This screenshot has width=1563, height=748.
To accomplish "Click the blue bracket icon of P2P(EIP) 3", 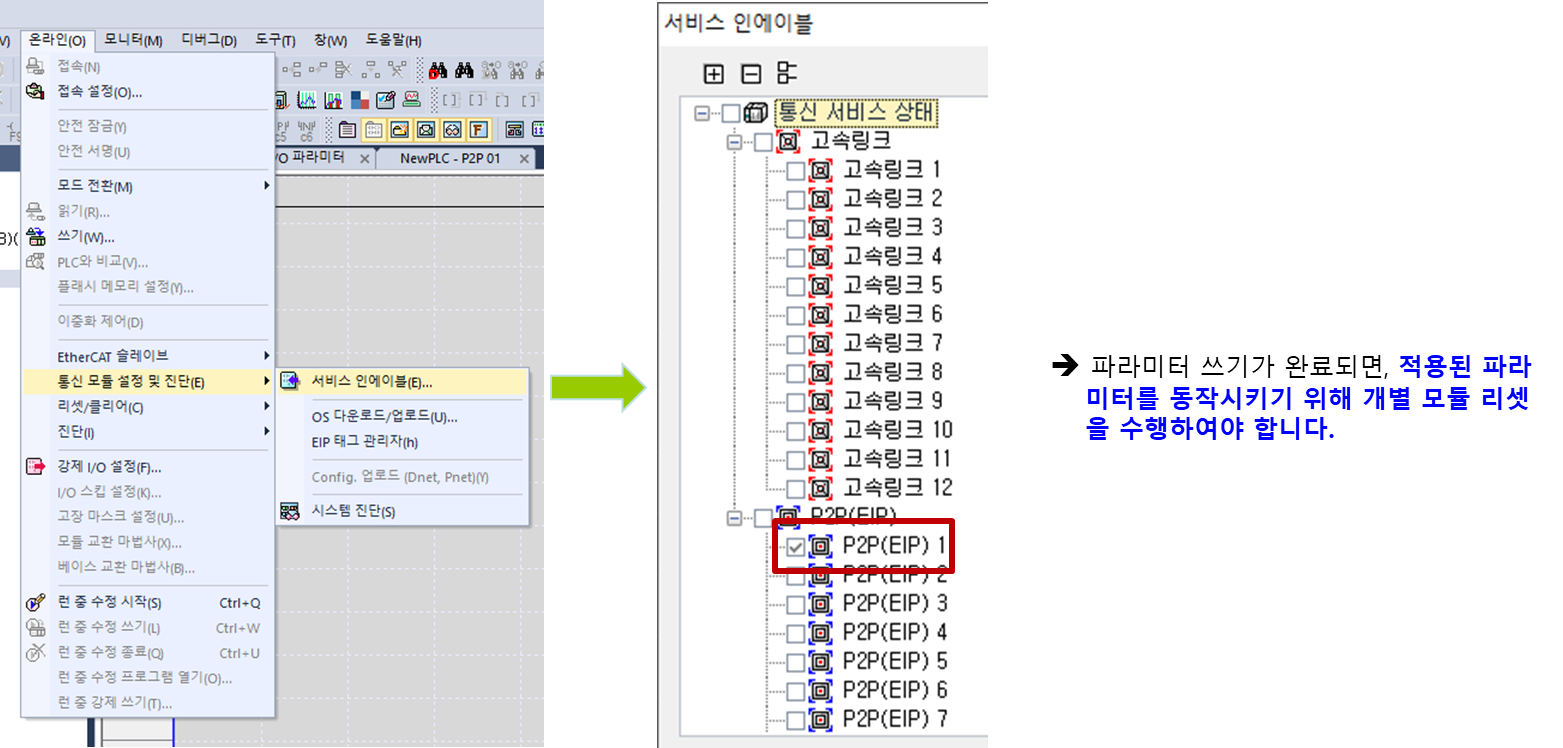I will [820, 604].
